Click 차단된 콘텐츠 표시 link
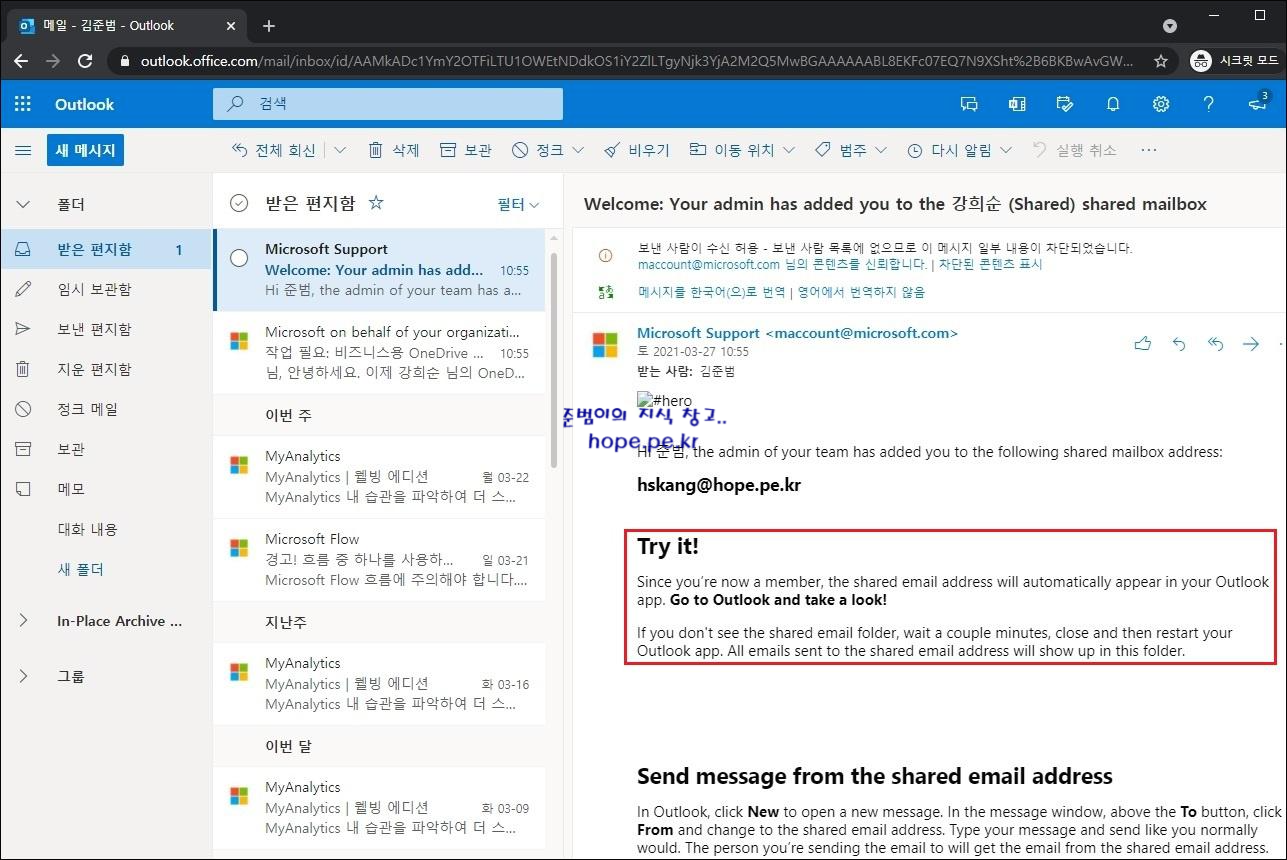This screenshot has width=1287, height=860. tap(990, 265)
